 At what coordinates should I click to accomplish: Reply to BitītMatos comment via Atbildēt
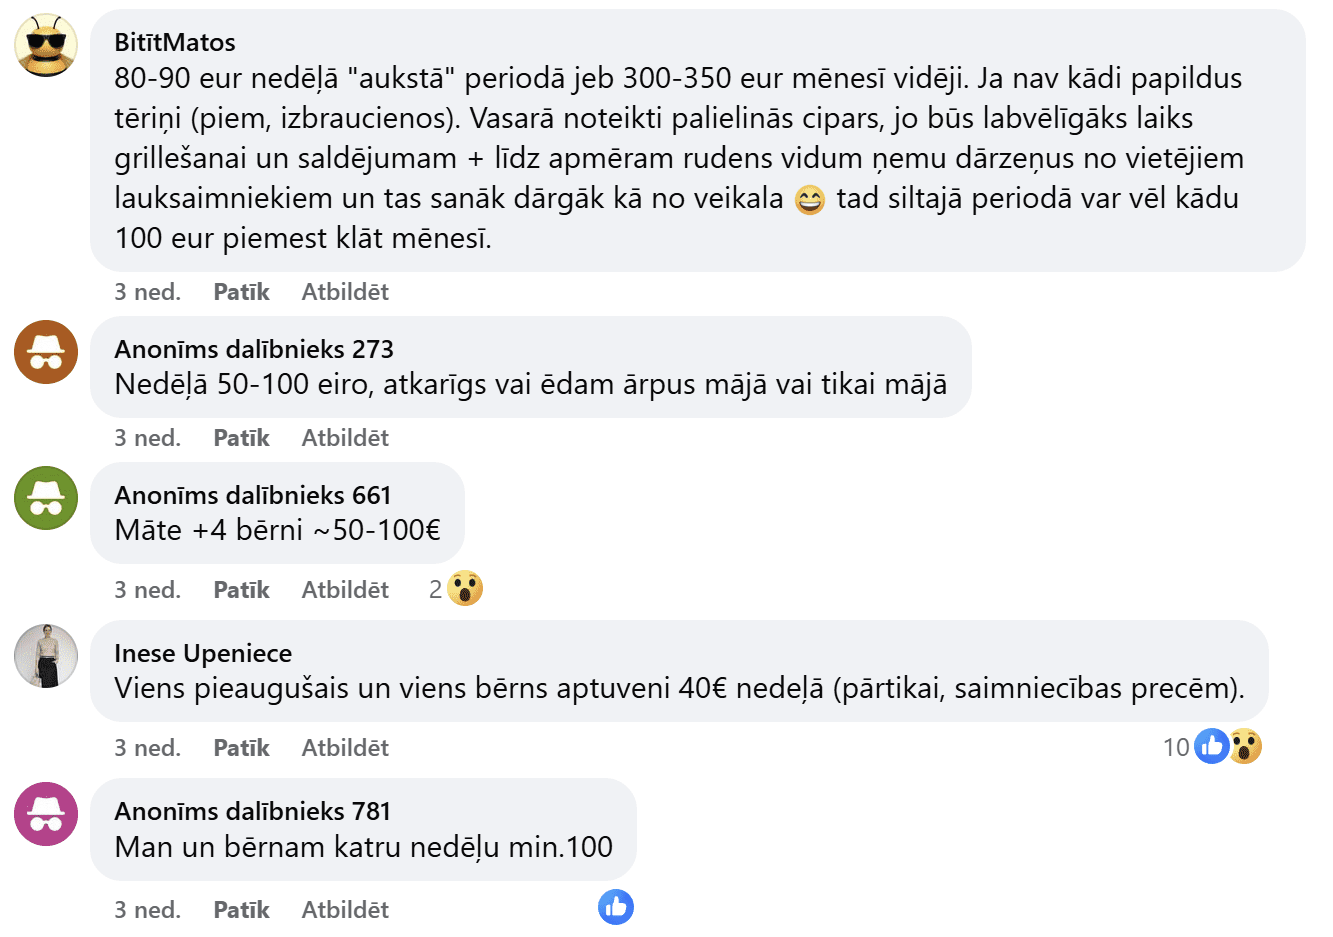[x=345, y=292]
